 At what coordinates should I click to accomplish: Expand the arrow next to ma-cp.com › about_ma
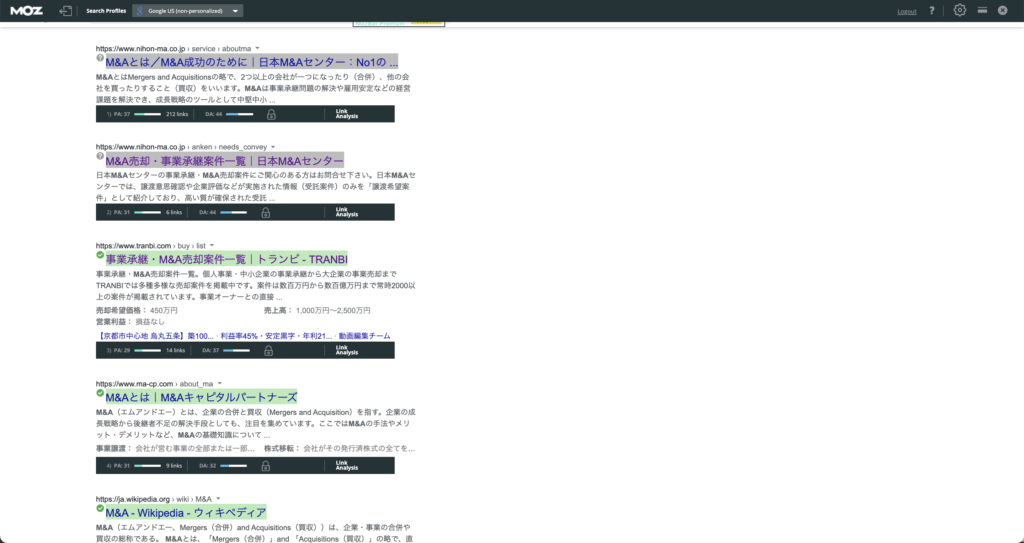coord(219,383)
